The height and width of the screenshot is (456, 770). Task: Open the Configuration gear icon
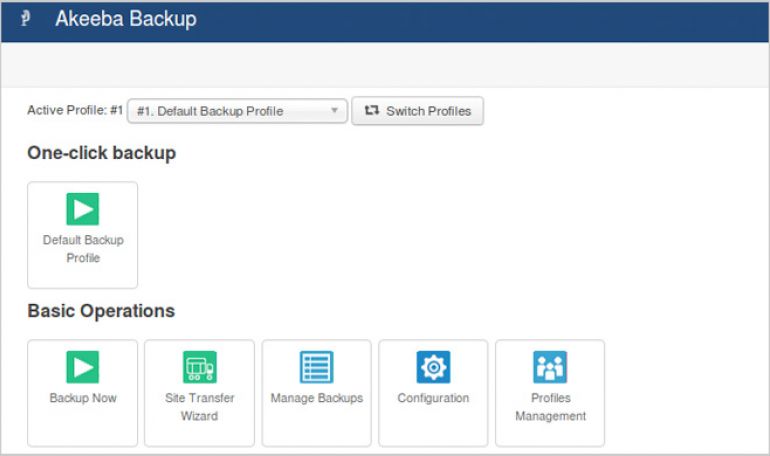[433, 367]
